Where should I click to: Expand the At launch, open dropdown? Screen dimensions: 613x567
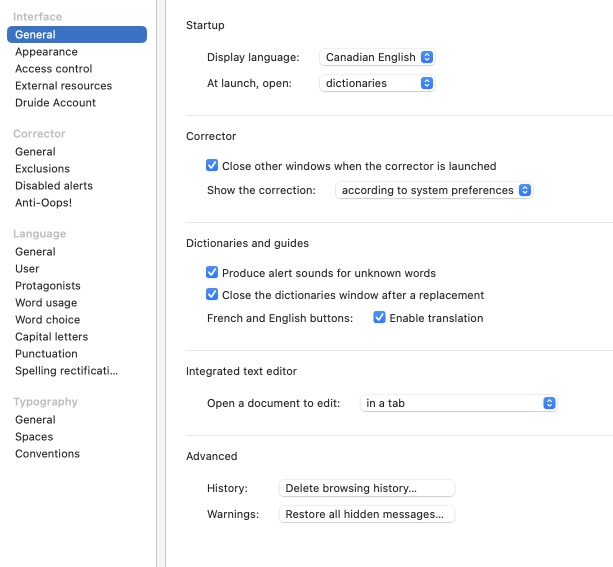coord(377,83)
